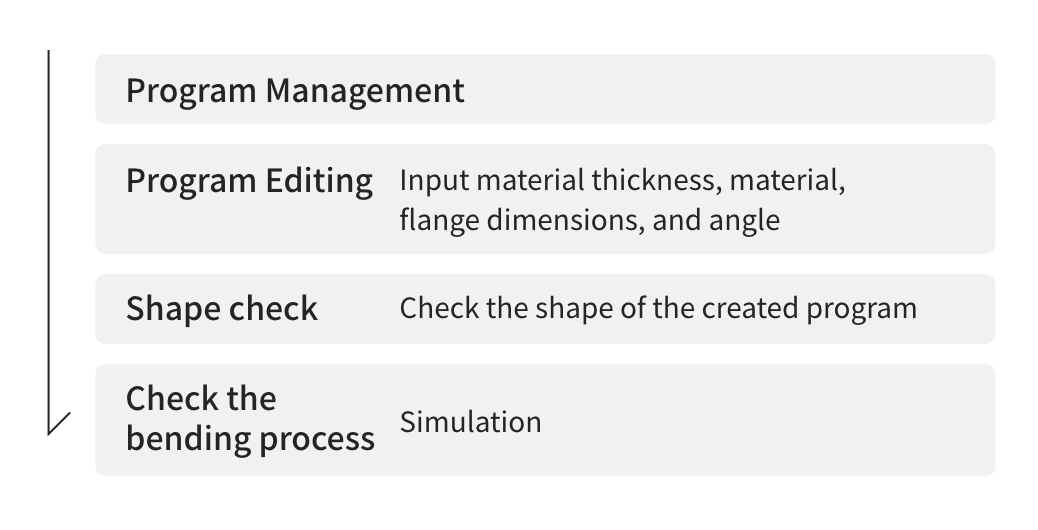Select the Program Editing heading

[x=250, y=181]
